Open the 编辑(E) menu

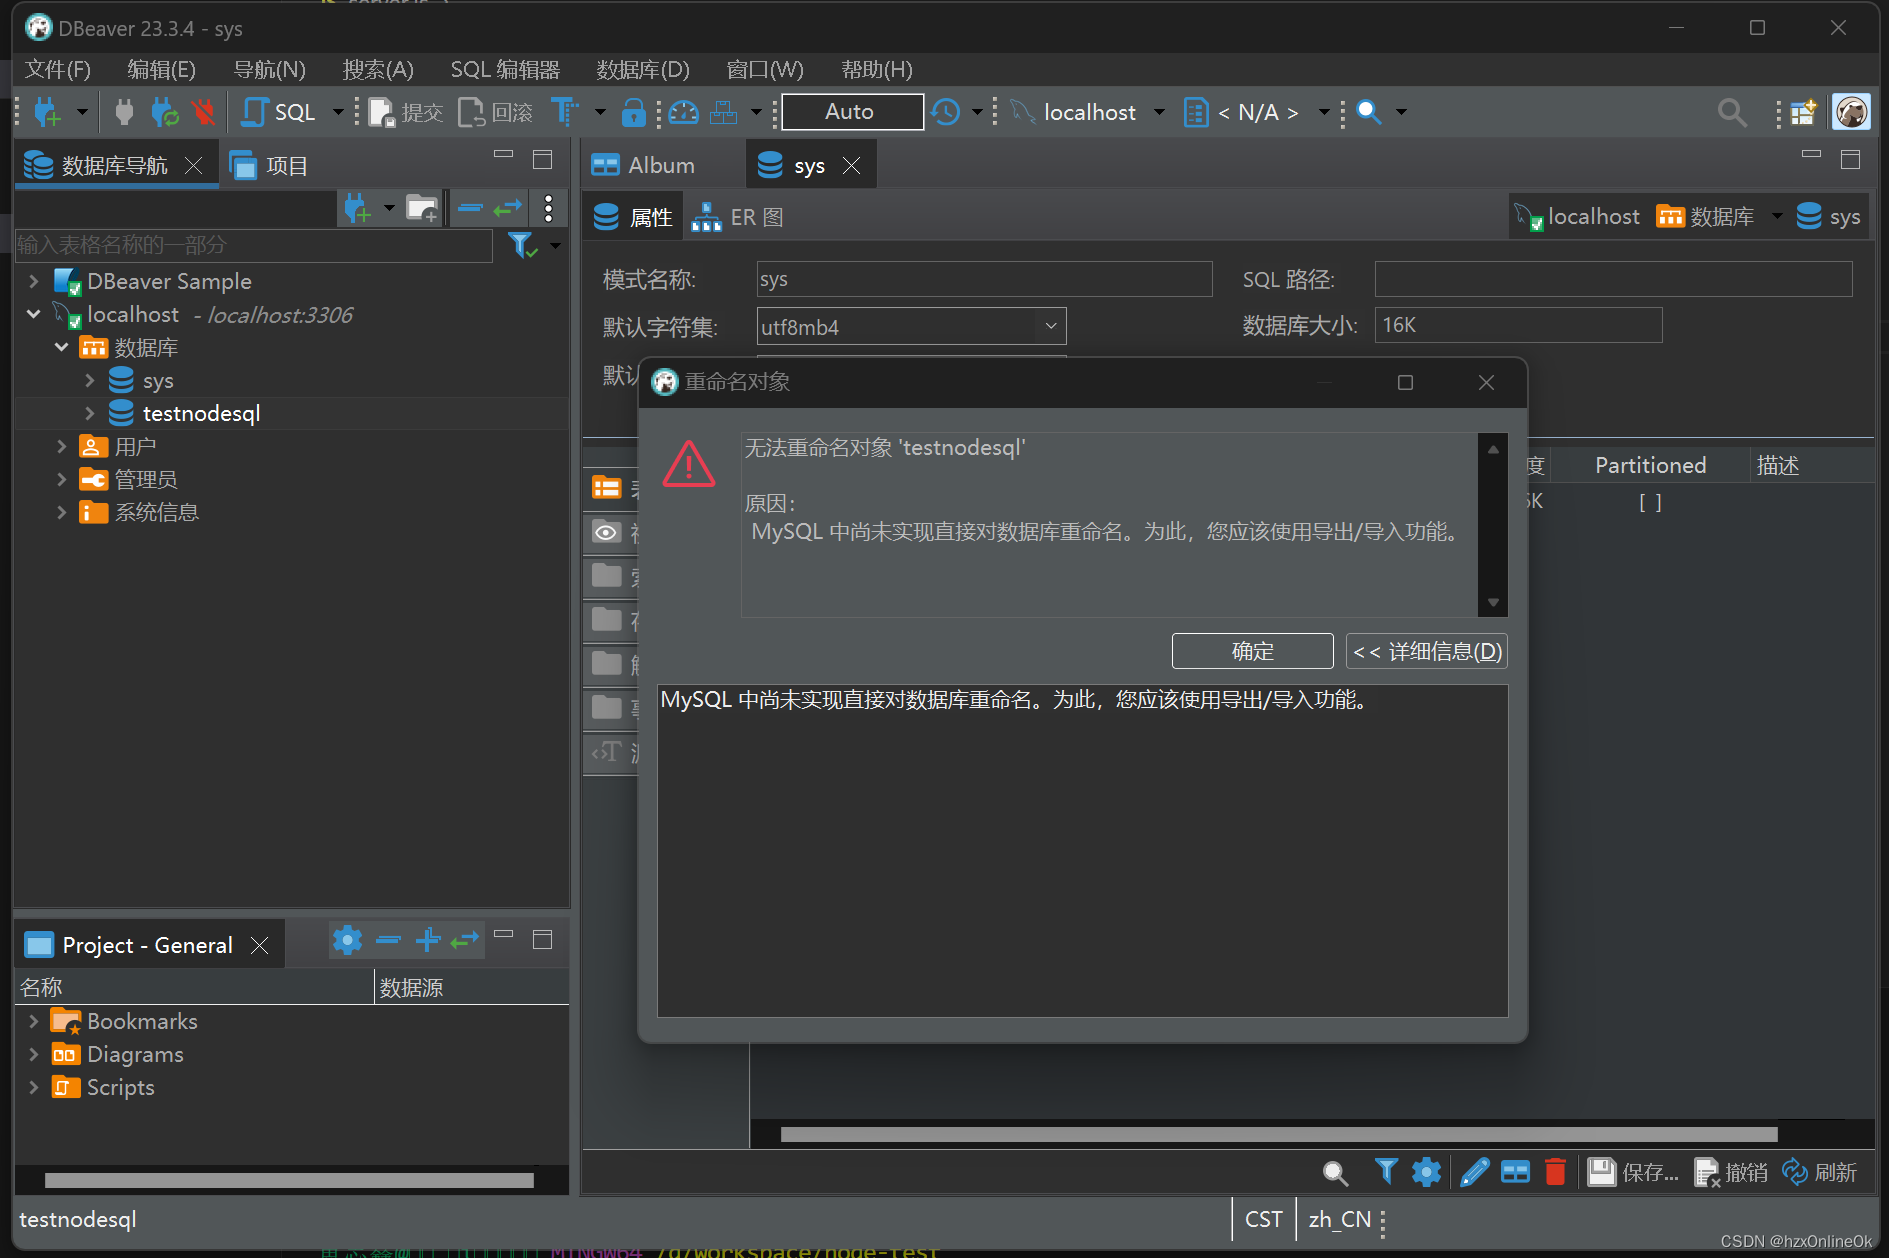(x=162, y=69)
